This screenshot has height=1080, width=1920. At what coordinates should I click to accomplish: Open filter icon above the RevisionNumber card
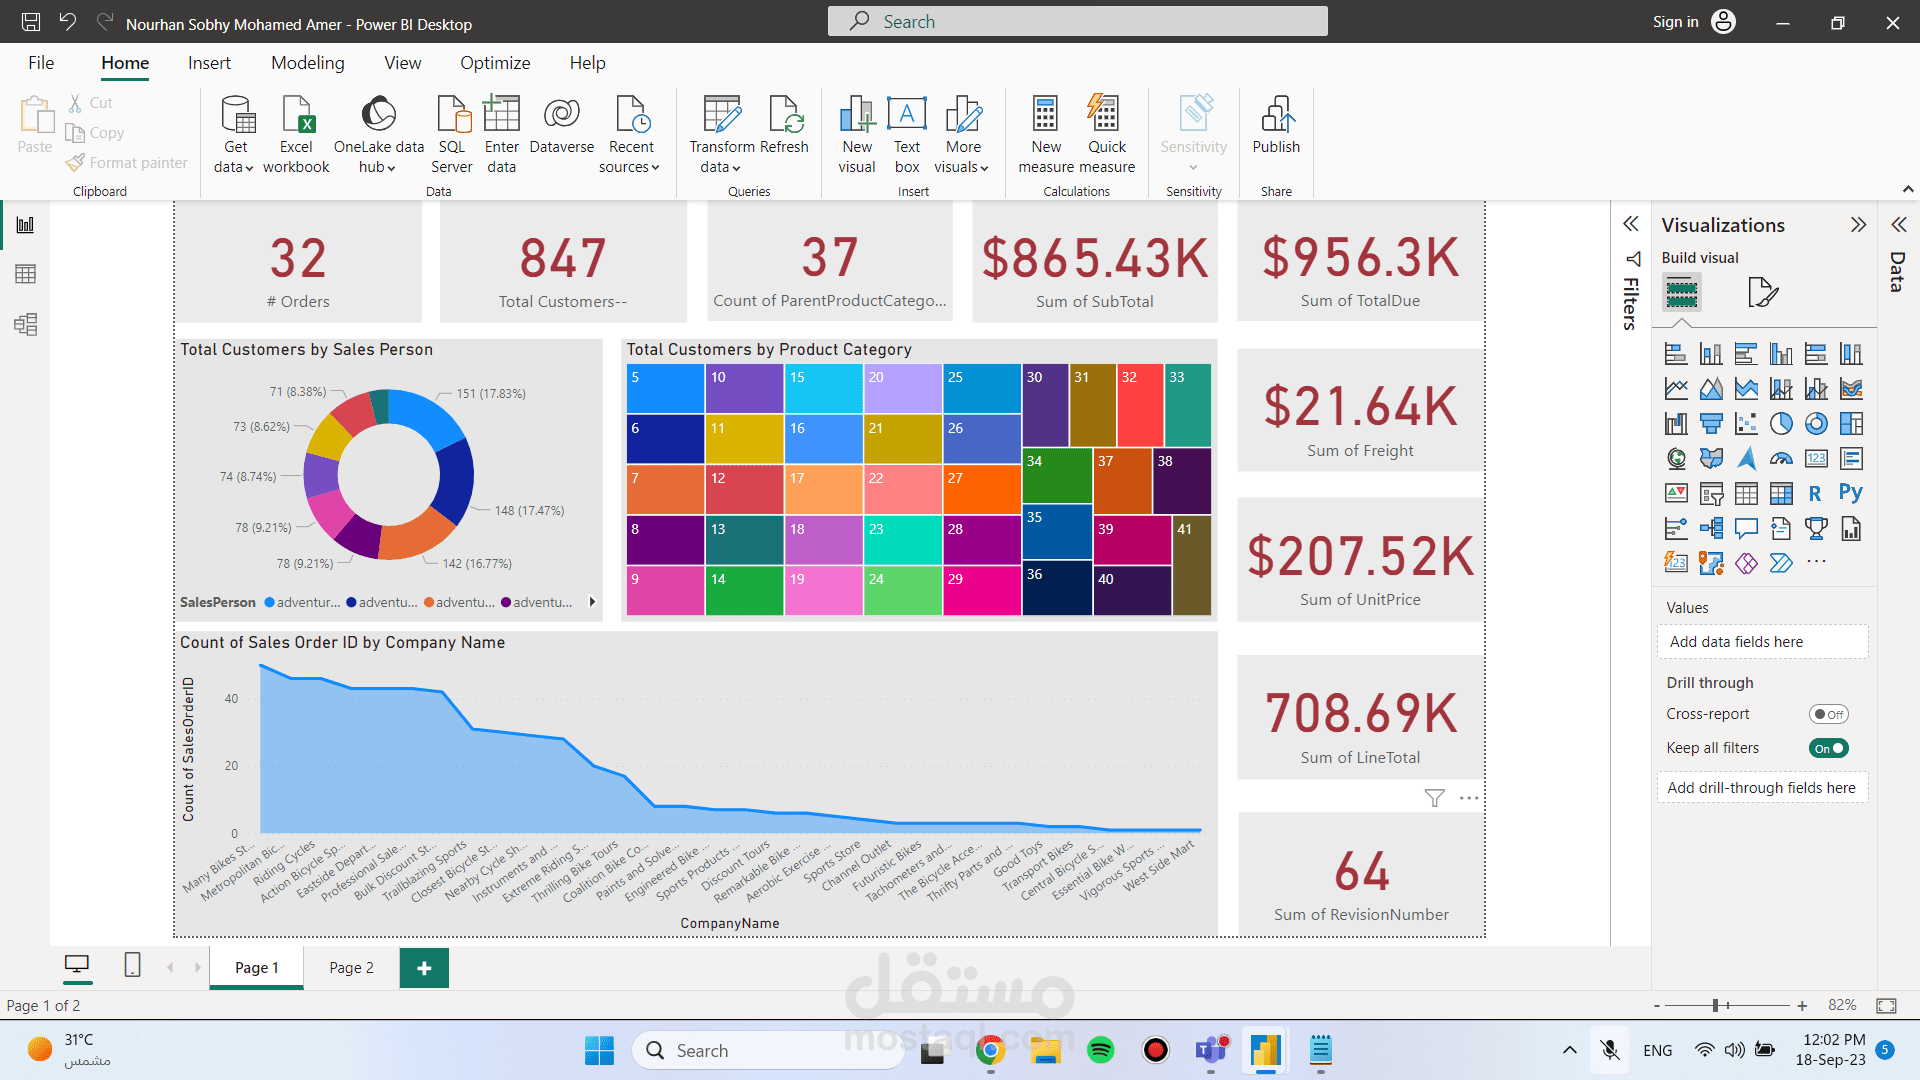click(x=1434, y=798)
